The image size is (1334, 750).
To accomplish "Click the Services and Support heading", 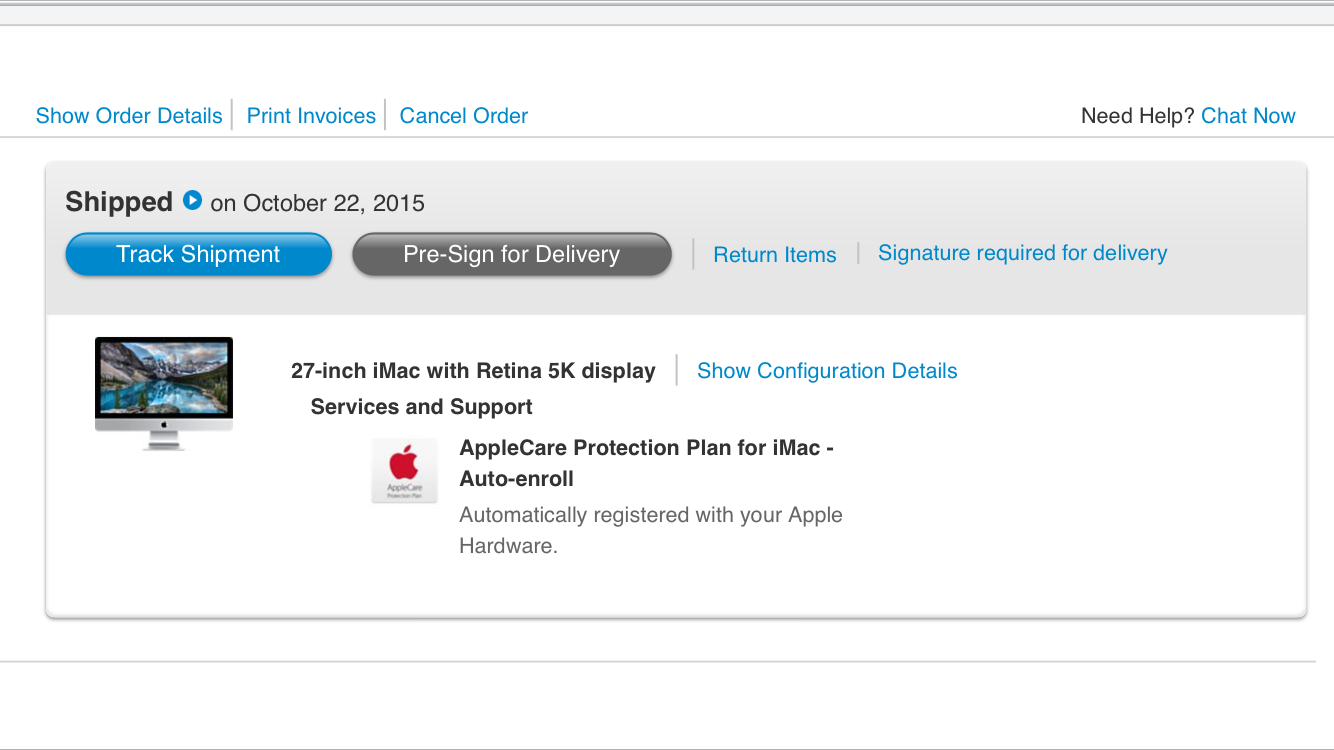I will (x=421, y=407).
